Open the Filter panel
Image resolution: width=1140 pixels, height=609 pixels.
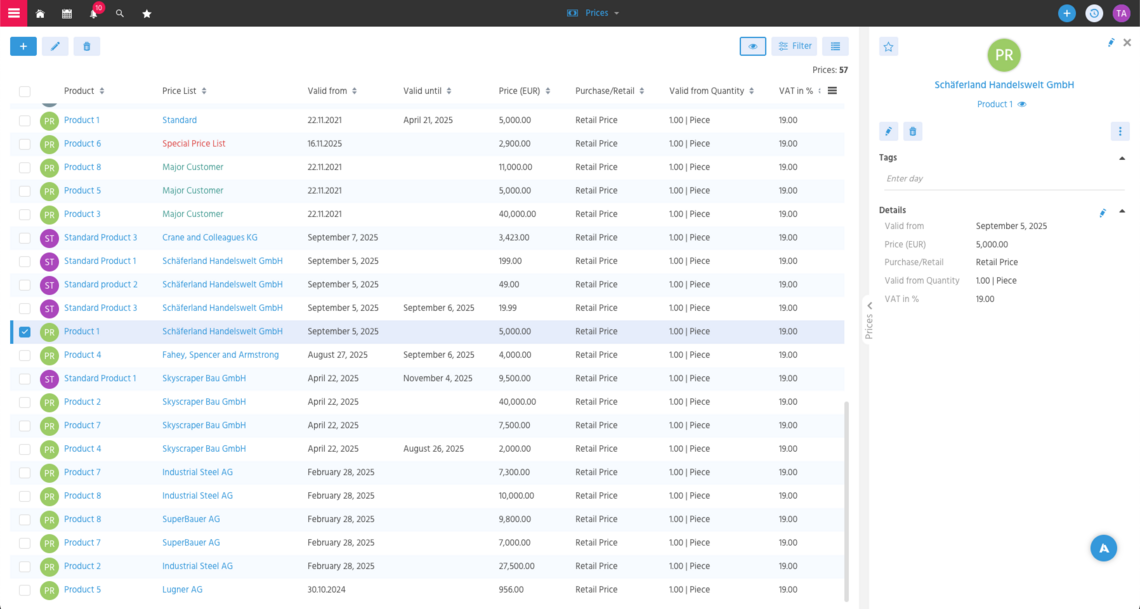click(794, 46)
